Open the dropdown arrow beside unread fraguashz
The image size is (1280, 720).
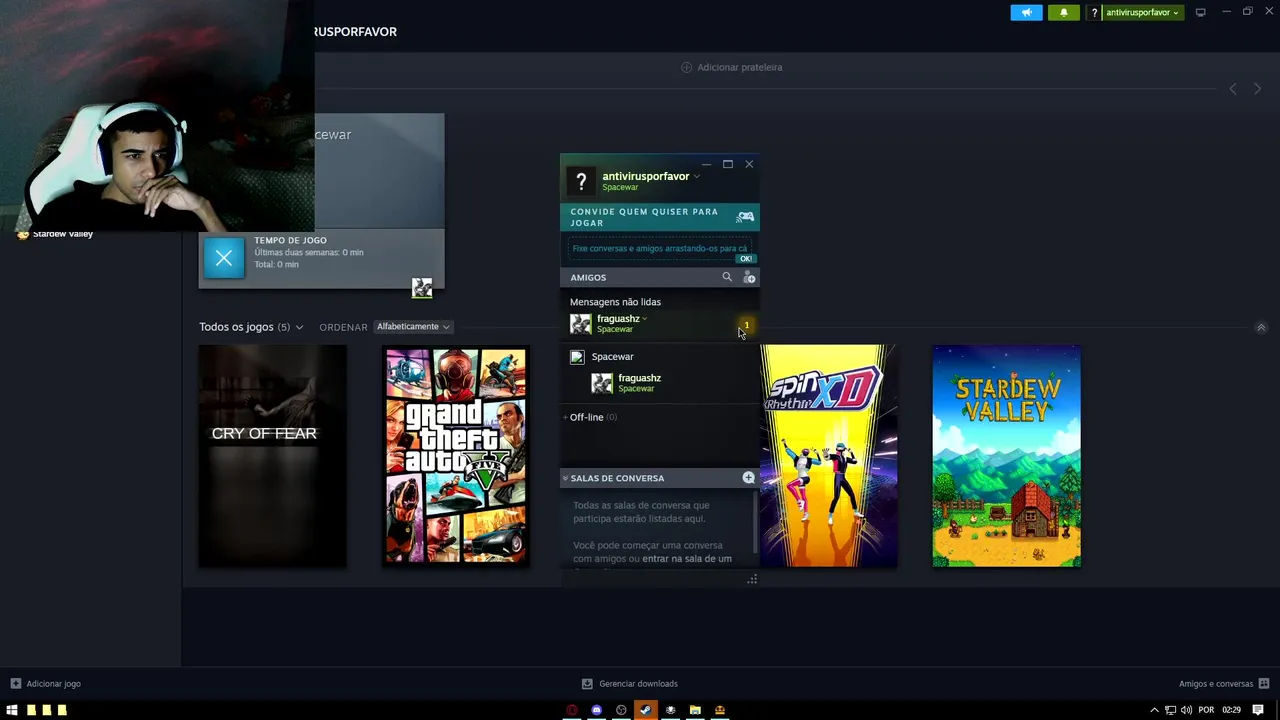[645, 319]
